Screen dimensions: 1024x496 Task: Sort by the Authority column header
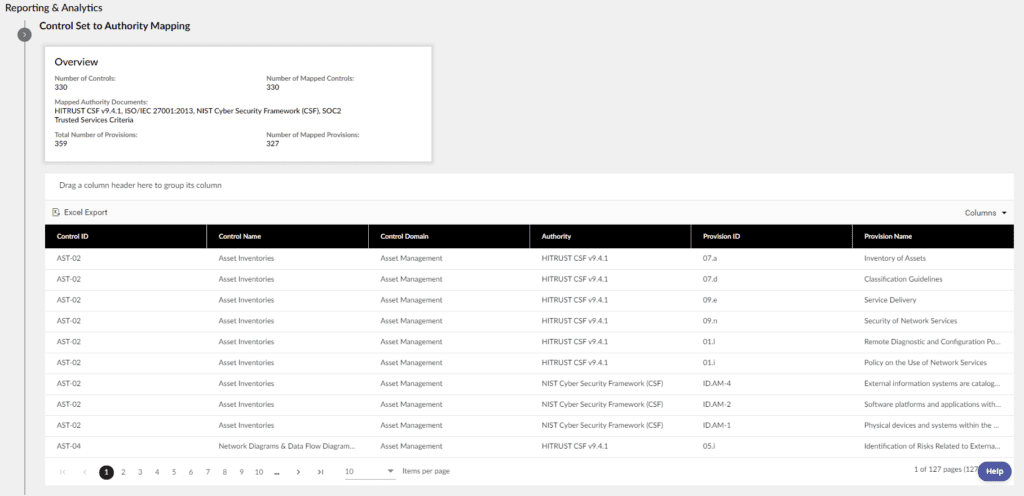point(557,237)
